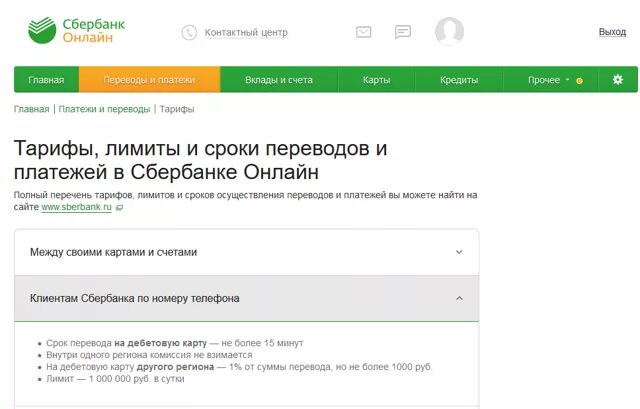This screenshot has height=409, width=640.
Task: Open Контактный центр link
Action: click(x=246, y=32)
